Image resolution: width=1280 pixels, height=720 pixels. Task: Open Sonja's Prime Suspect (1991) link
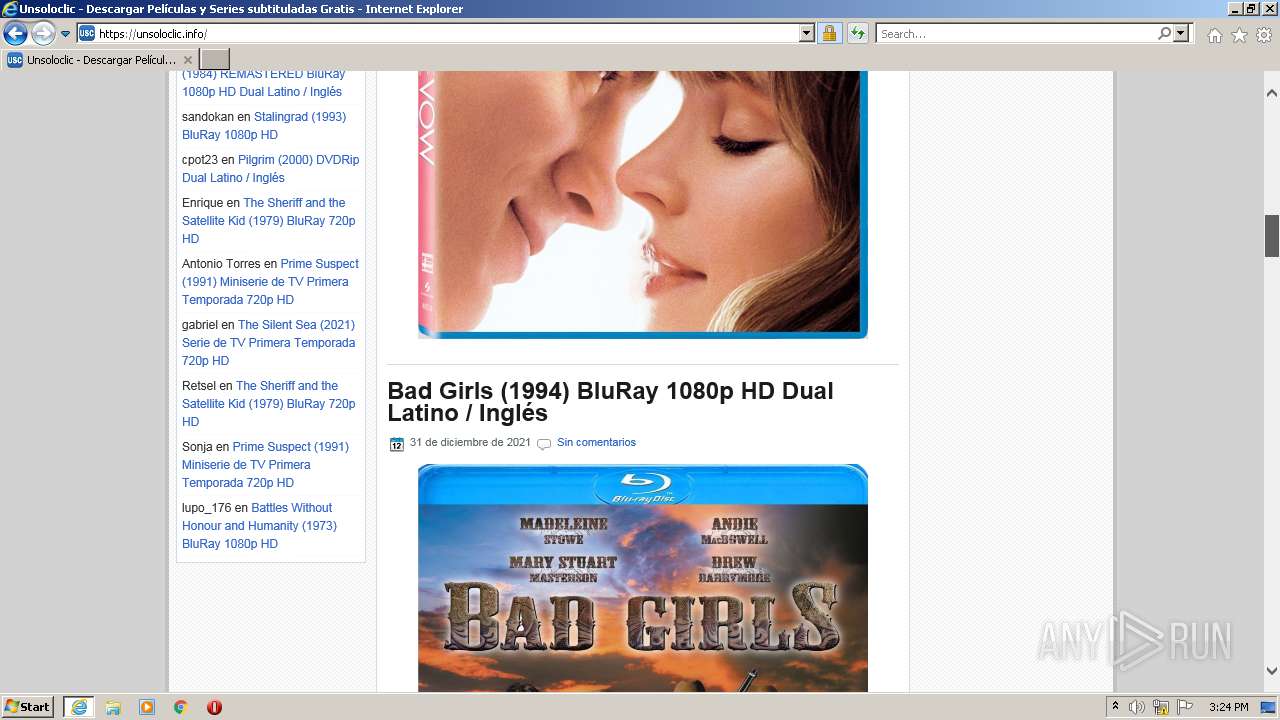(265, 465)
